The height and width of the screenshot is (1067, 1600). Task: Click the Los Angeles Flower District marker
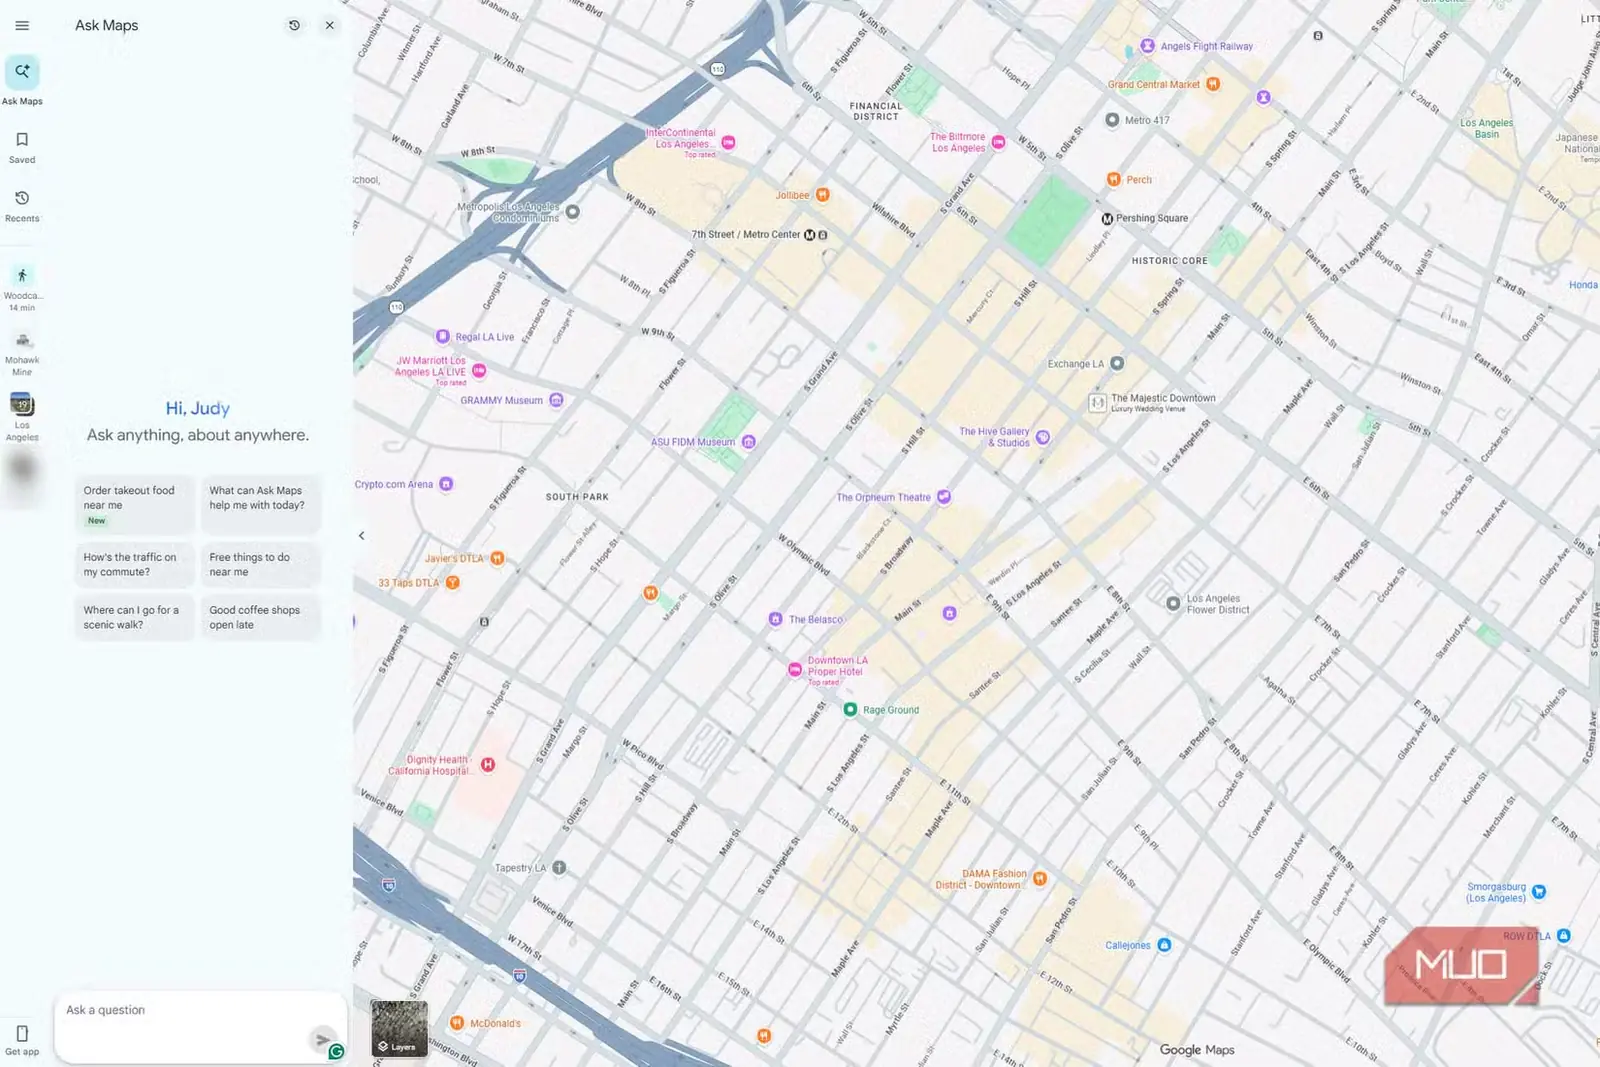[1173, 604]
